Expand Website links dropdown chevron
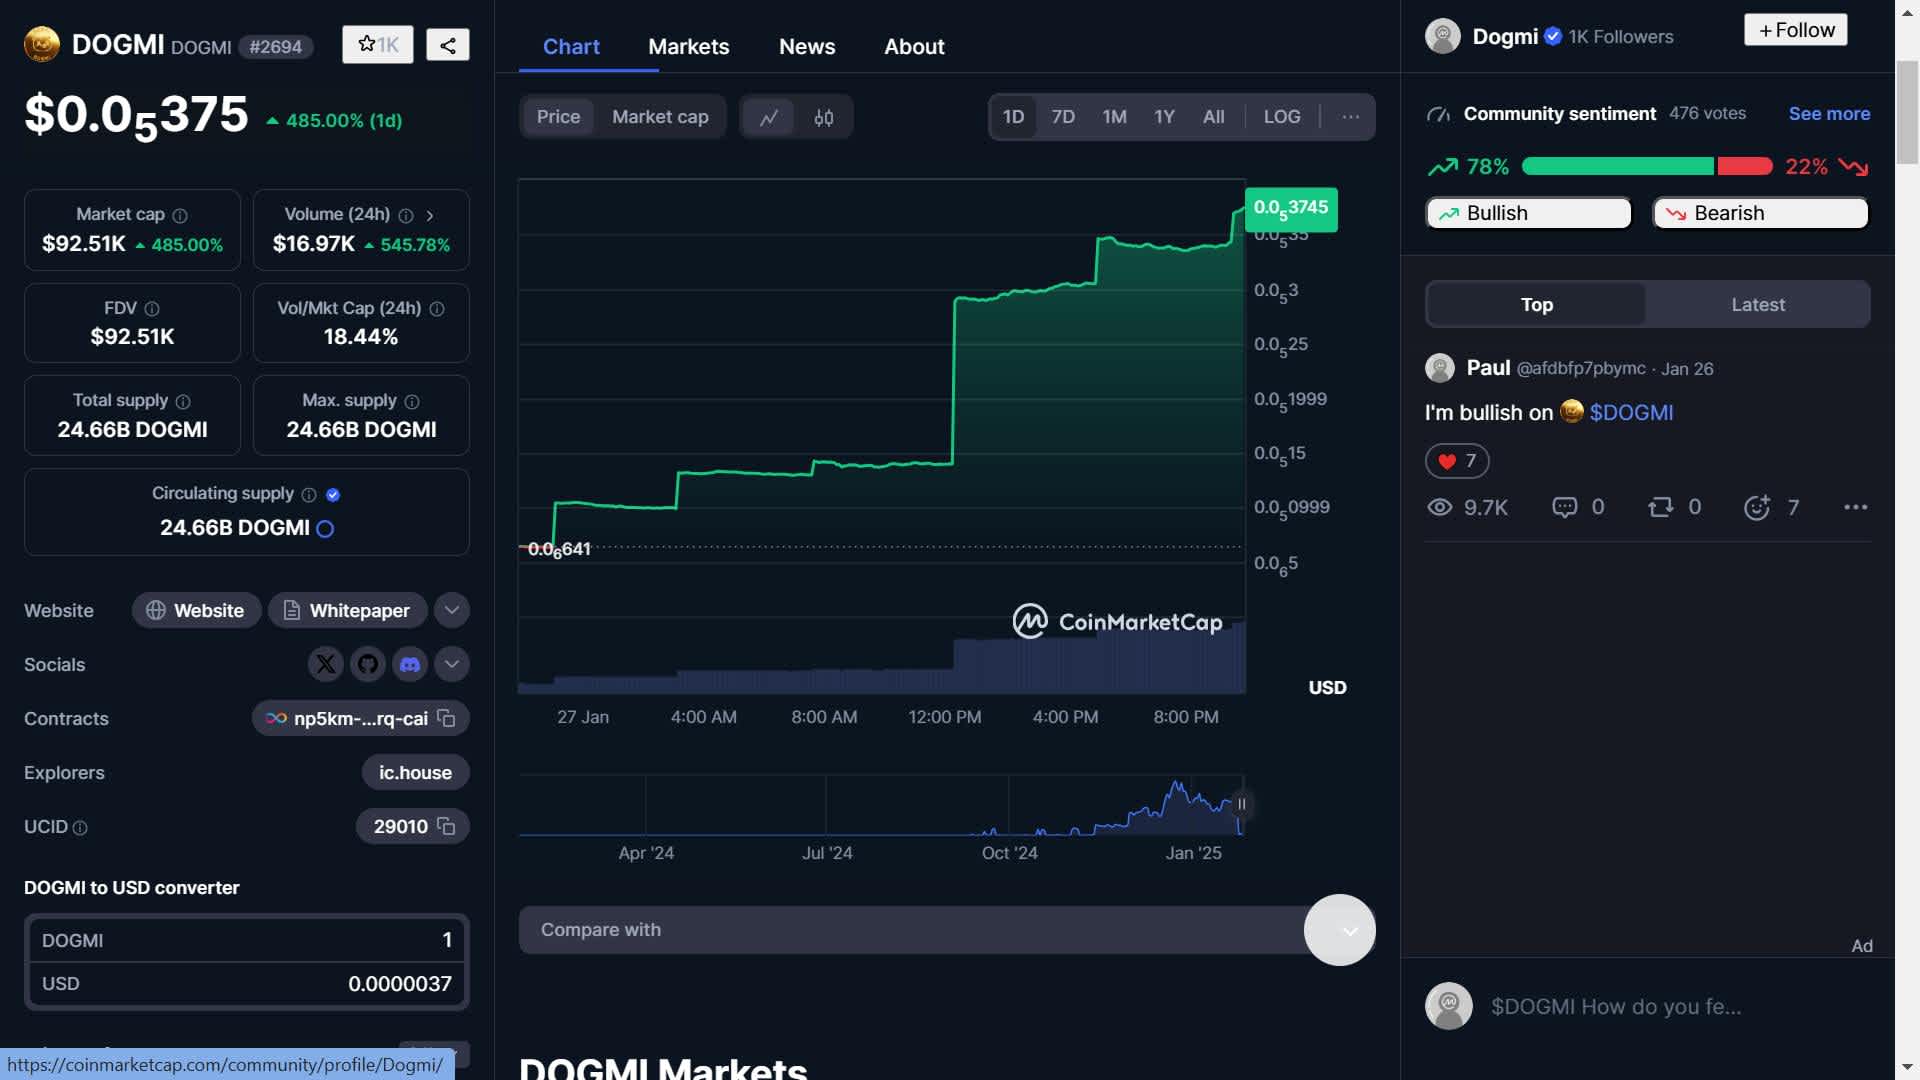The image size is (1920, 1080). [x=452, y=610]
